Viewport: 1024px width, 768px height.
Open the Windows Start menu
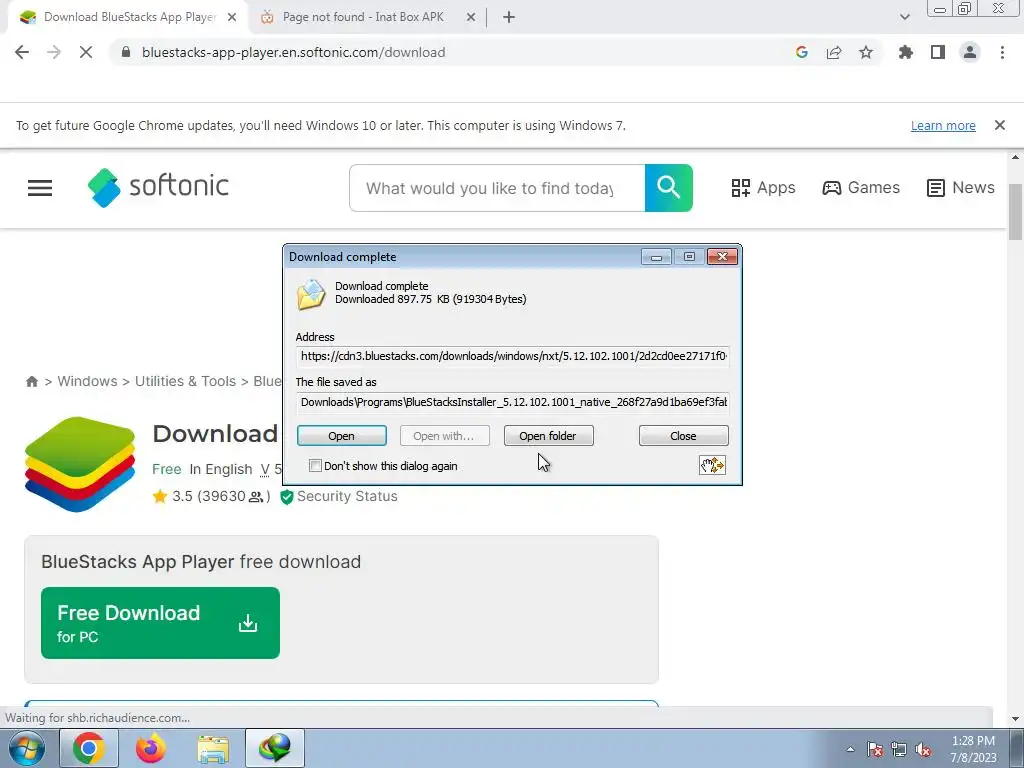pos(26,748)
